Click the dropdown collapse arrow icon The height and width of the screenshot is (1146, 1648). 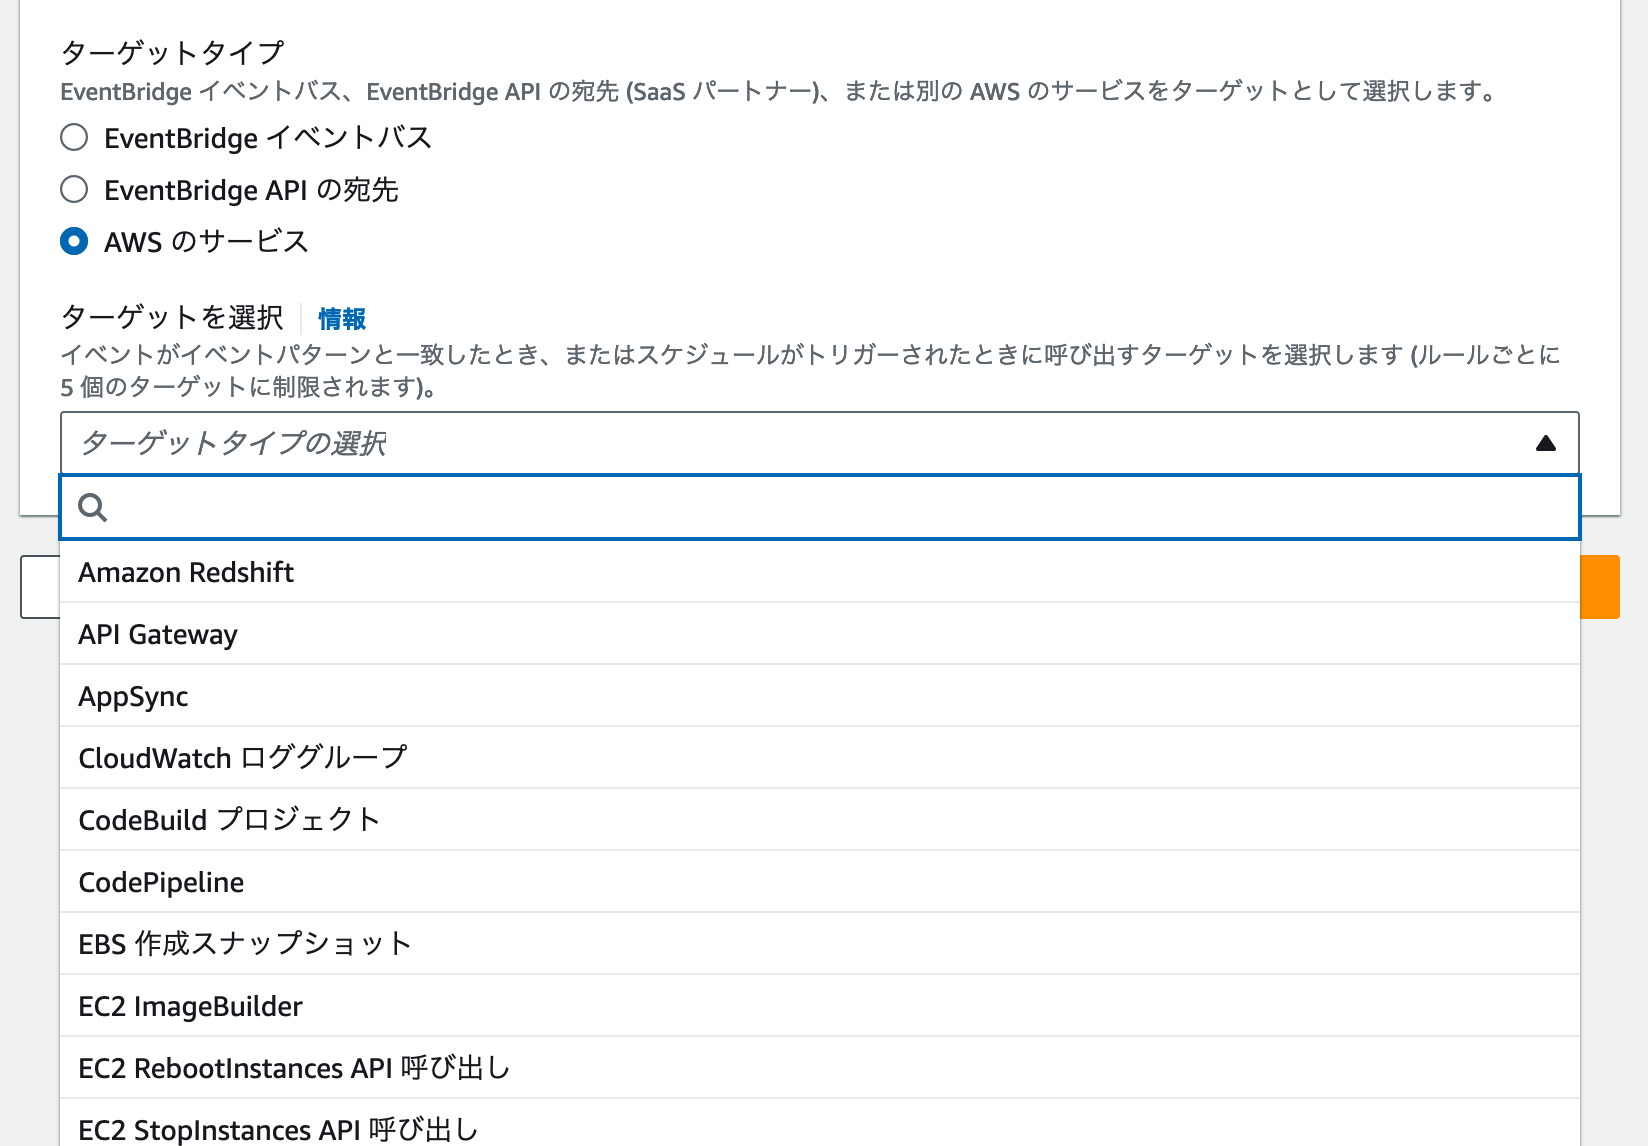[1545, 443]
